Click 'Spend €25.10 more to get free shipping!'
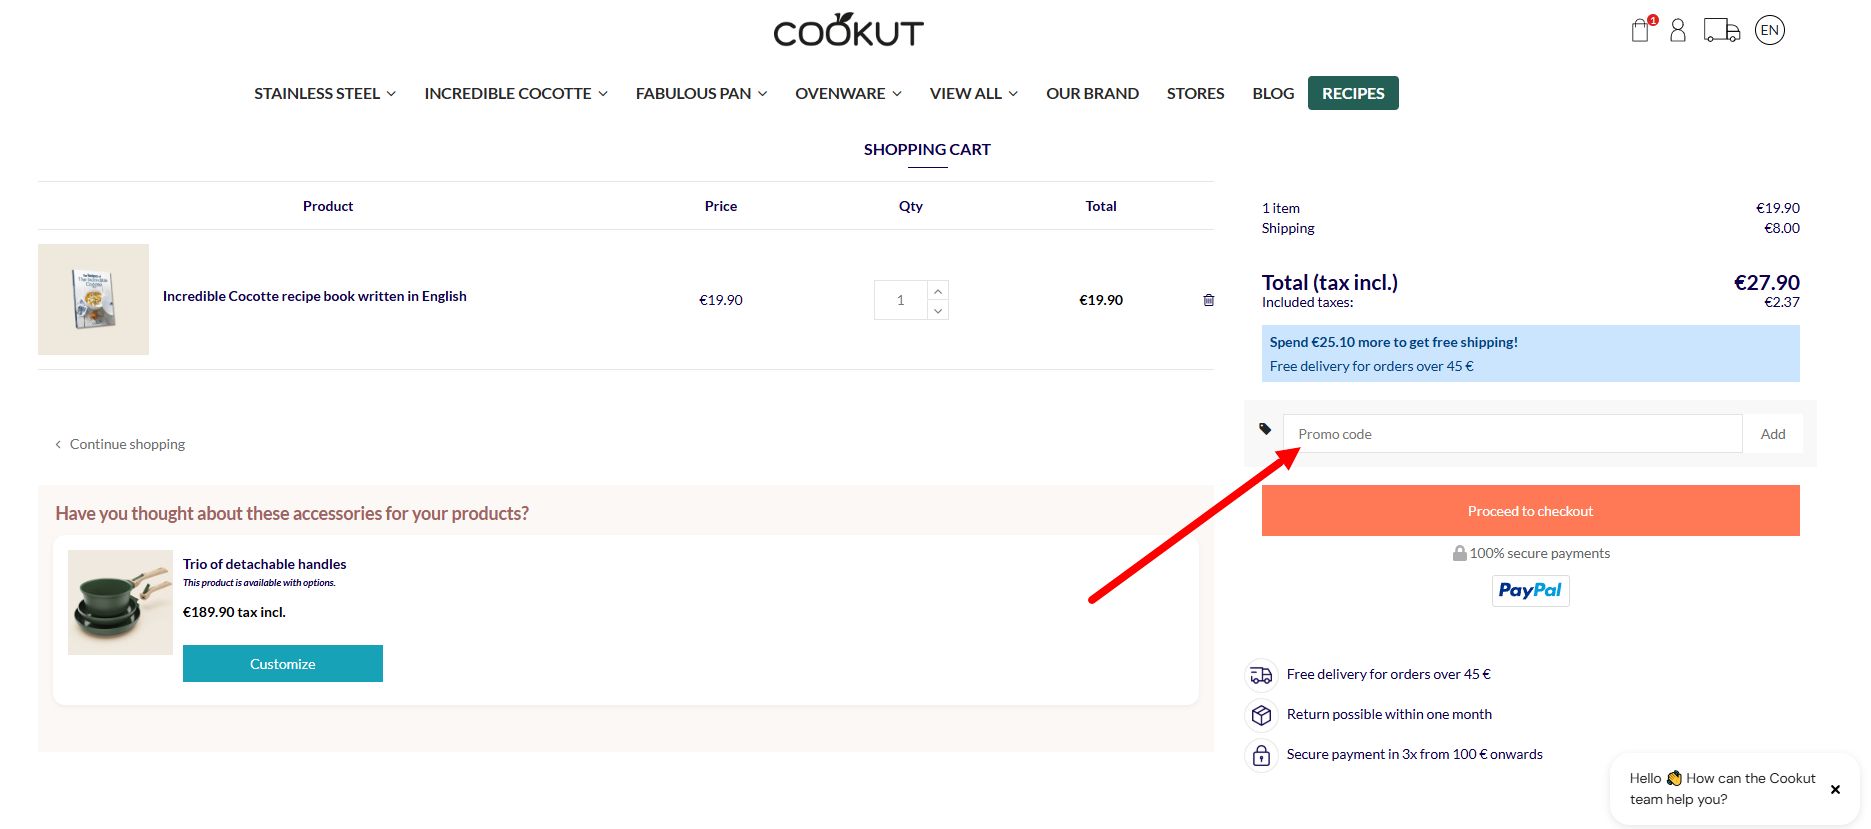This screenshot has height=829, width=1871. pos(1393,342)
